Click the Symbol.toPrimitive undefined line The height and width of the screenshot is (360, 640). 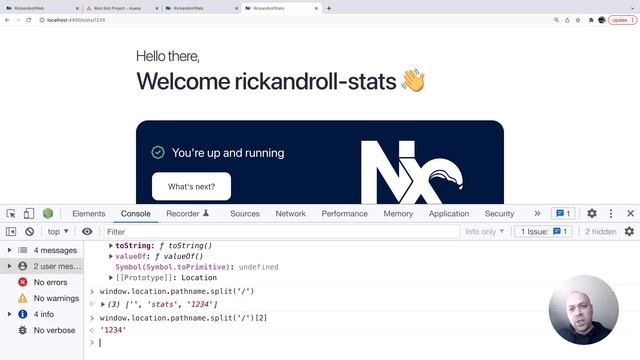[197, 267]
